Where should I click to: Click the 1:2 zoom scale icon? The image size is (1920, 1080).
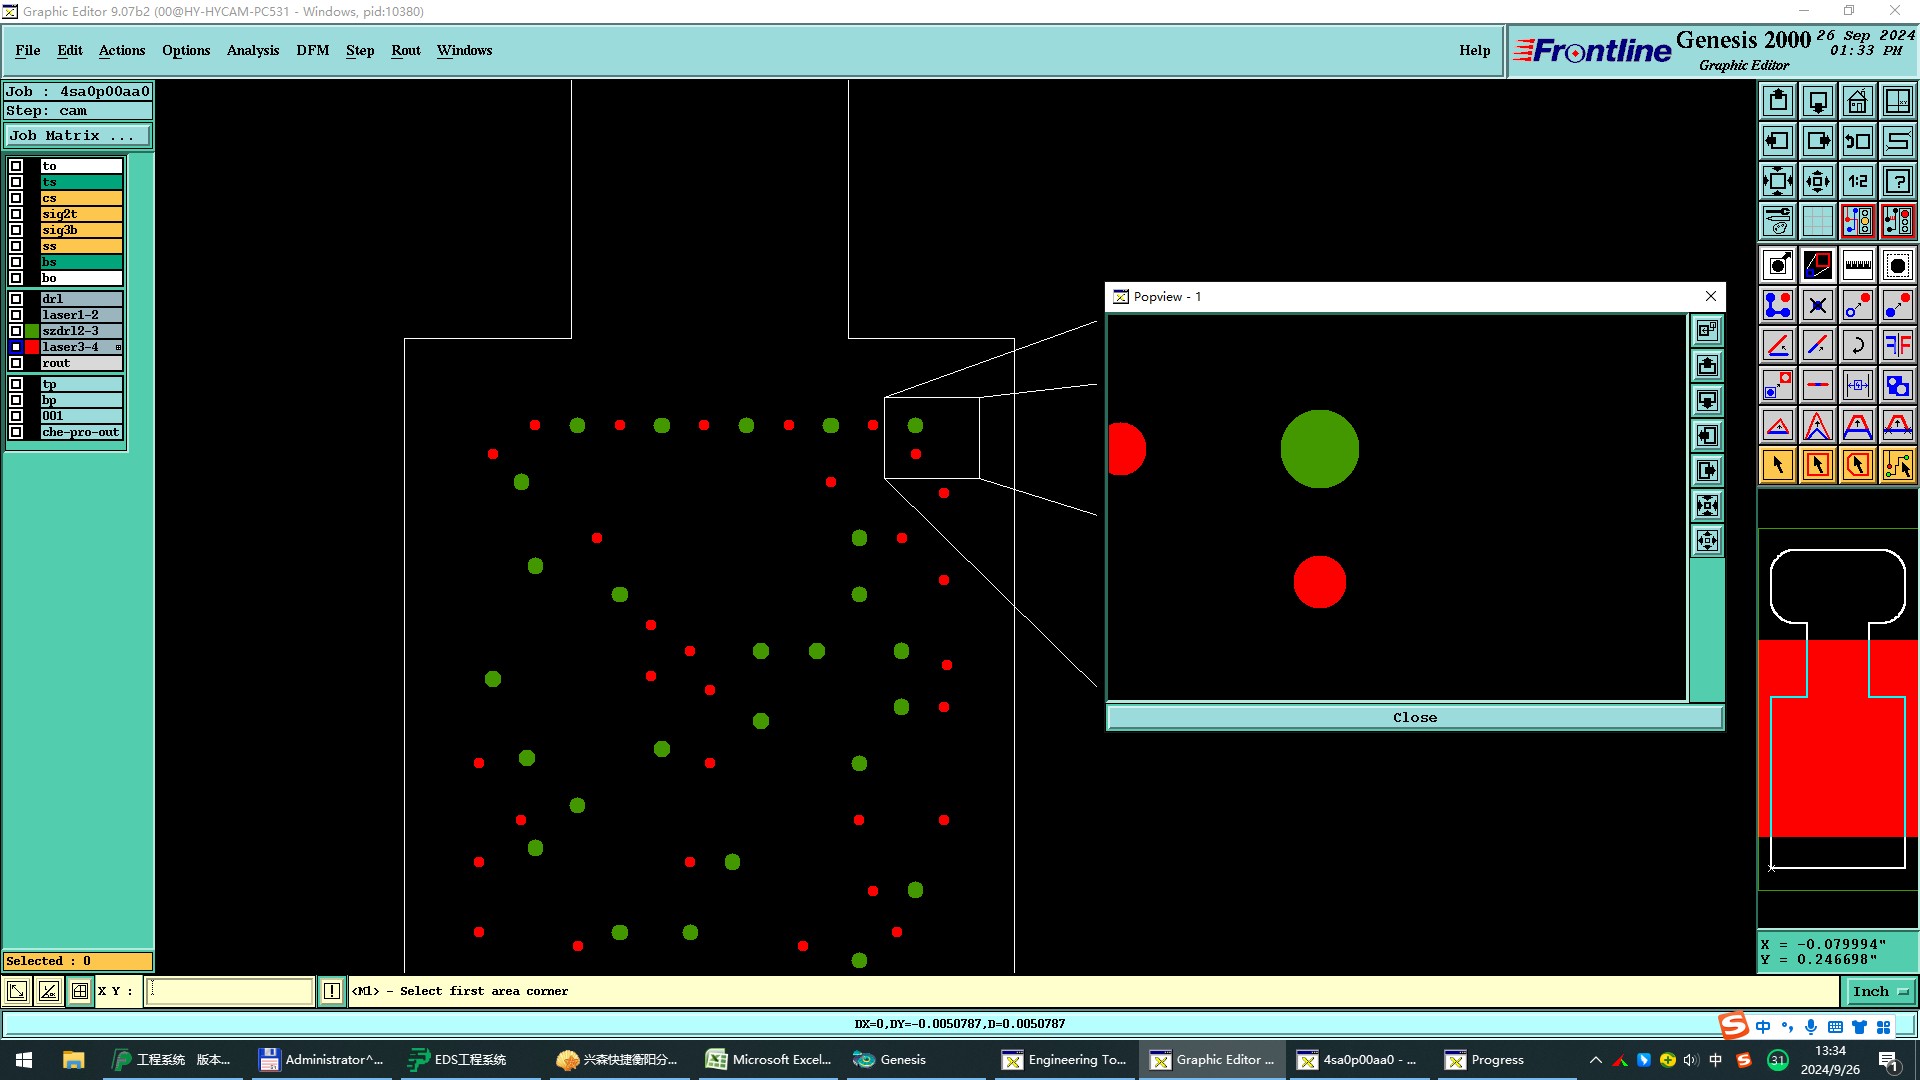tap(1857, 181)
